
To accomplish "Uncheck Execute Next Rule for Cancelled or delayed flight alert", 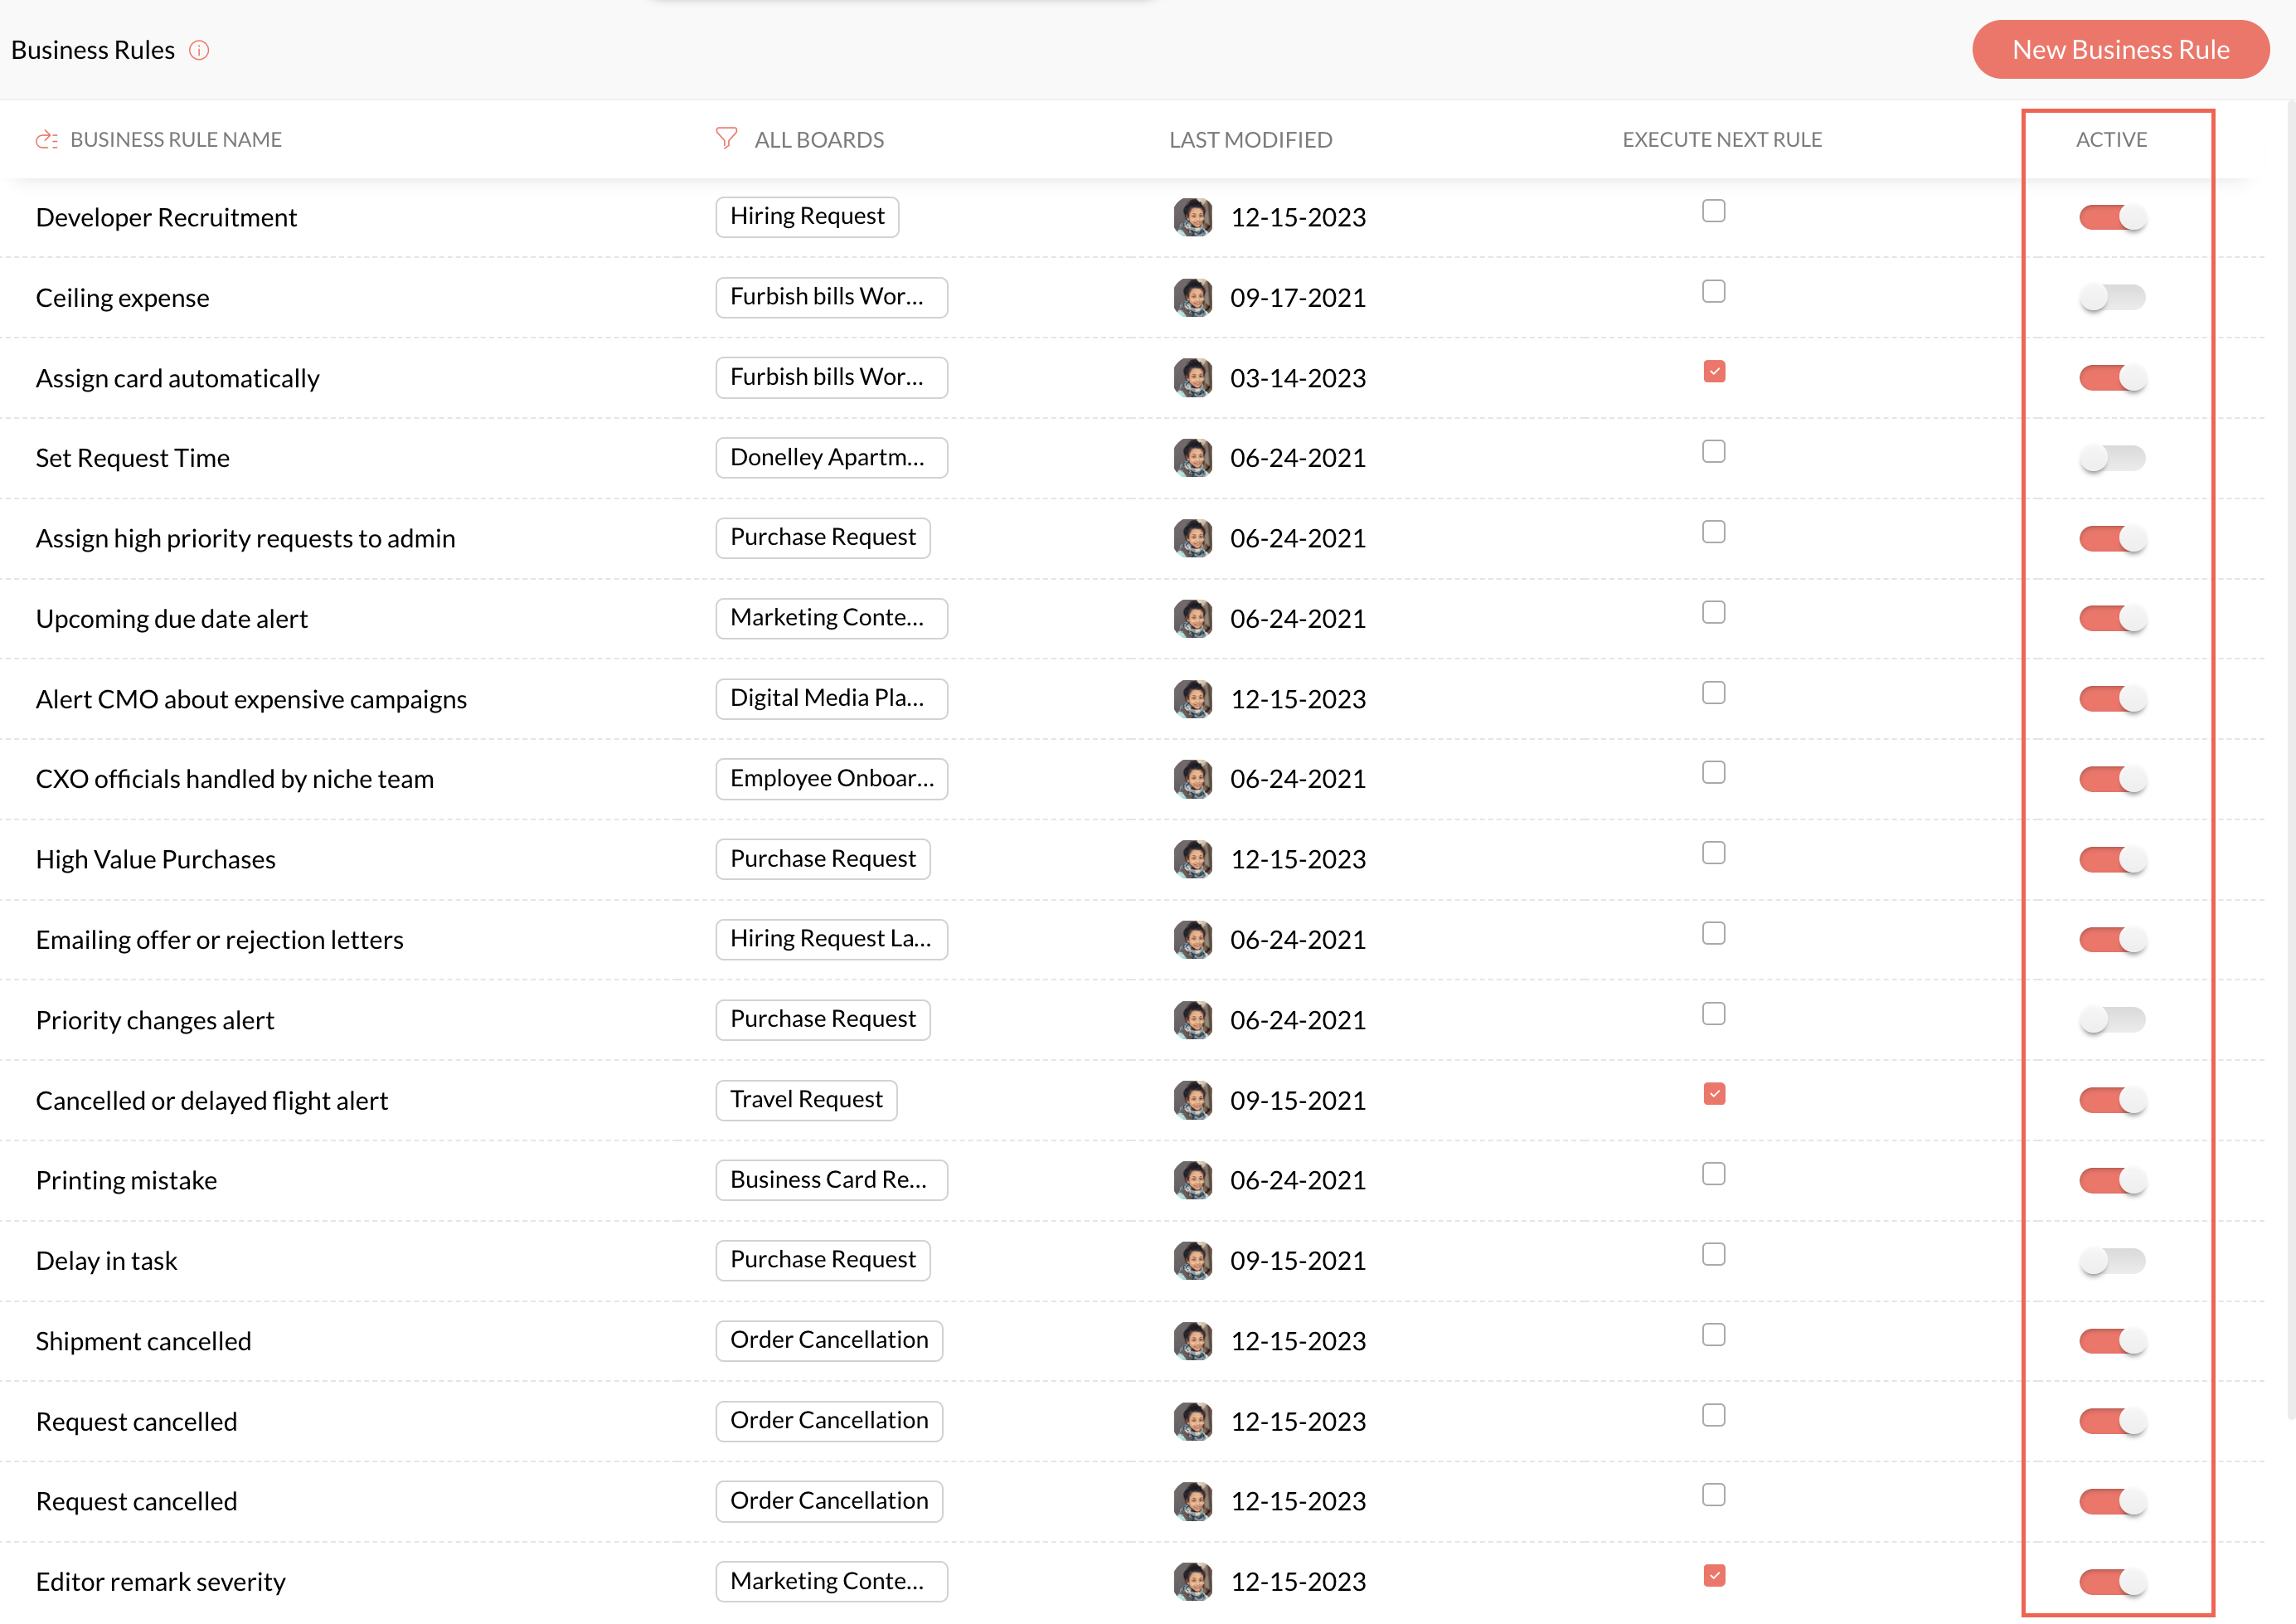I will 1714,1094.
